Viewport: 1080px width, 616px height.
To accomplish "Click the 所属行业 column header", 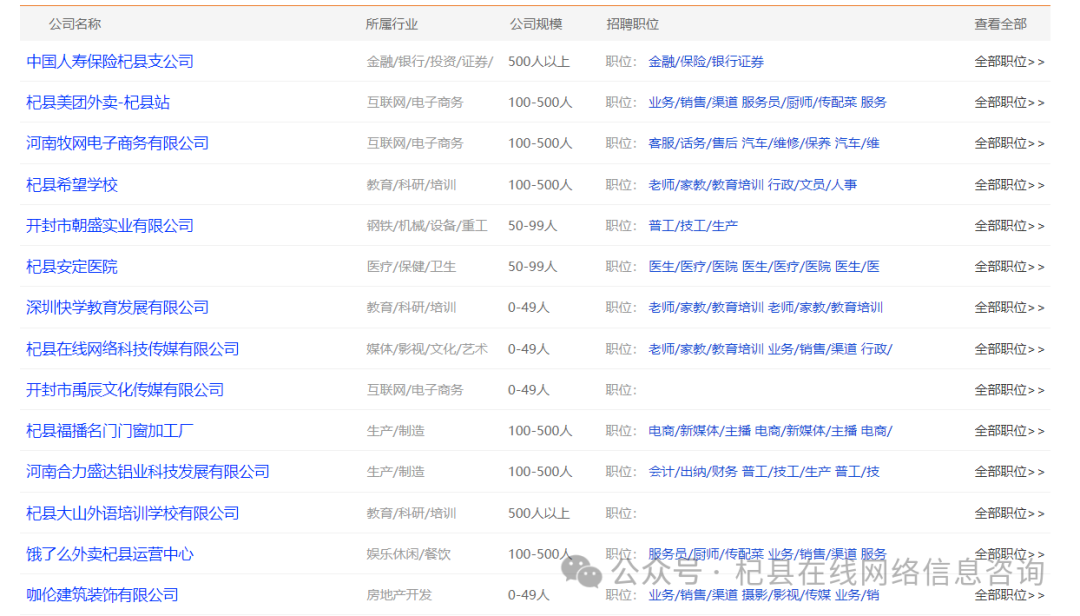I will pos(391,24).
